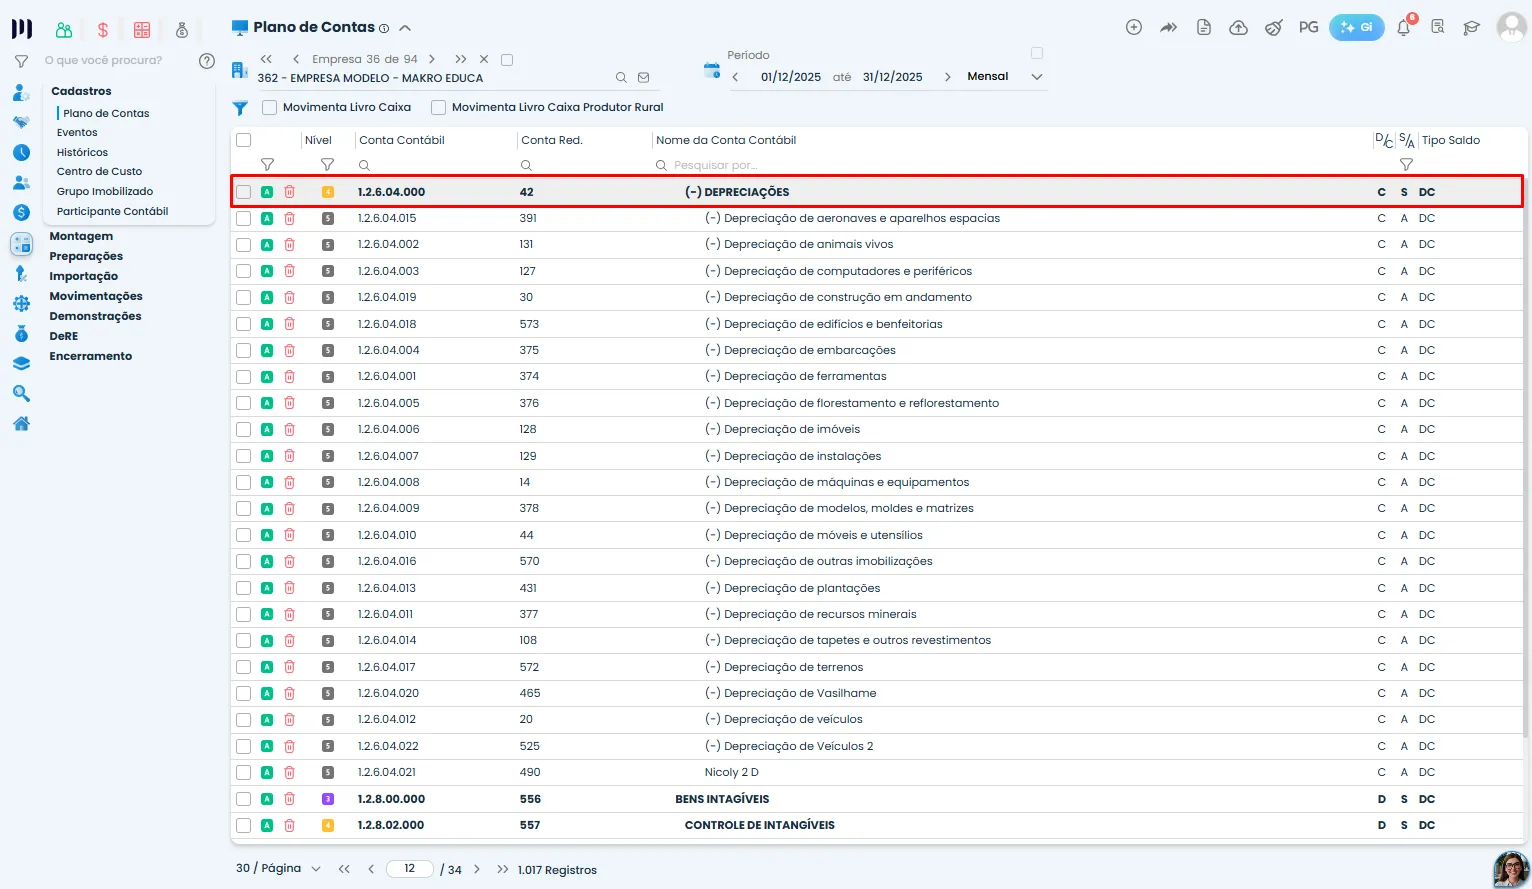Viewport: 1532px width, 889px height.
Task: Open the add new record plus icon
Action: (x=1134, y=28)
